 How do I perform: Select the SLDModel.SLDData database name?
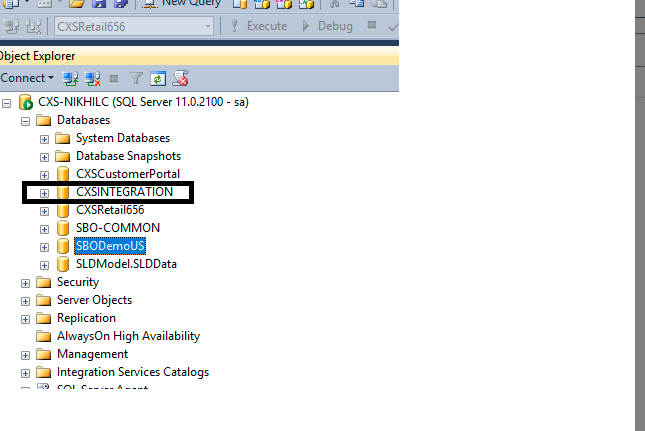click(x=126, y=264)
